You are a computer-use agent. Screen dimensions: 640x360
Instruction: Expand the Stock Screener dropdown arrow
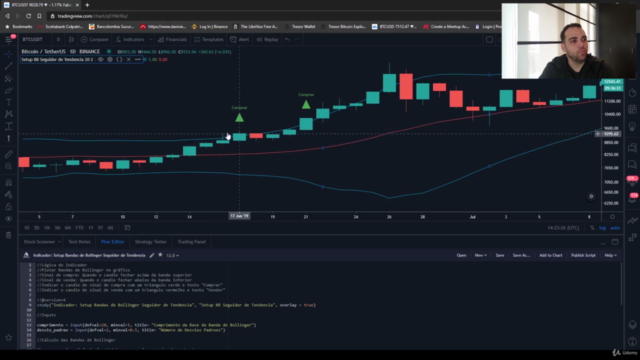(x=59, y=242)
